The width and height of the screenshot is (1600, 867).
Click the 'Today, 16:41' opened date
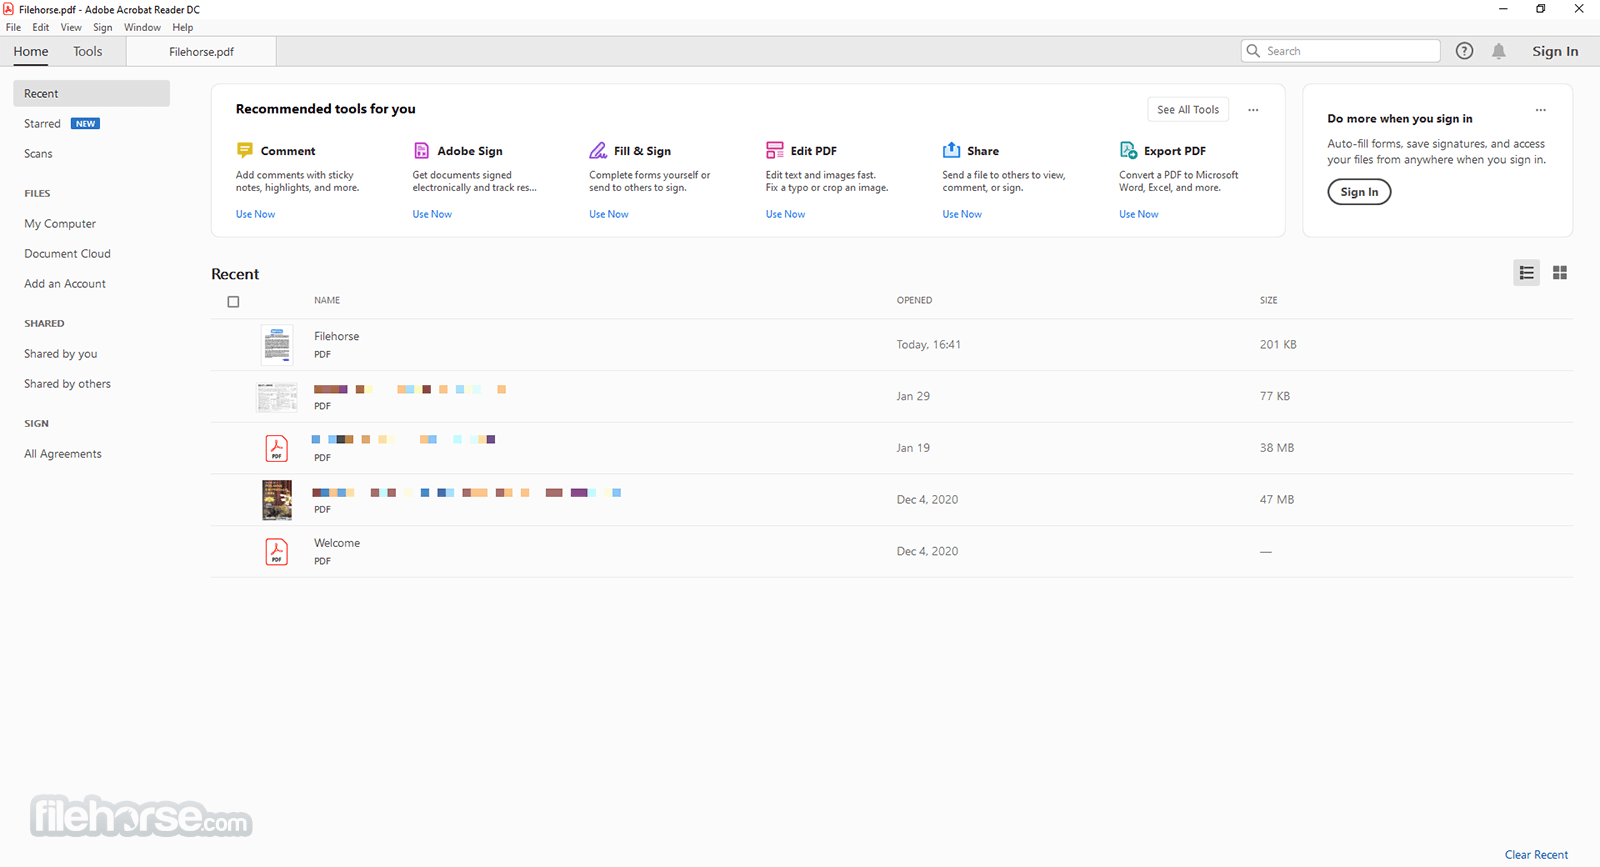(928, 344)
